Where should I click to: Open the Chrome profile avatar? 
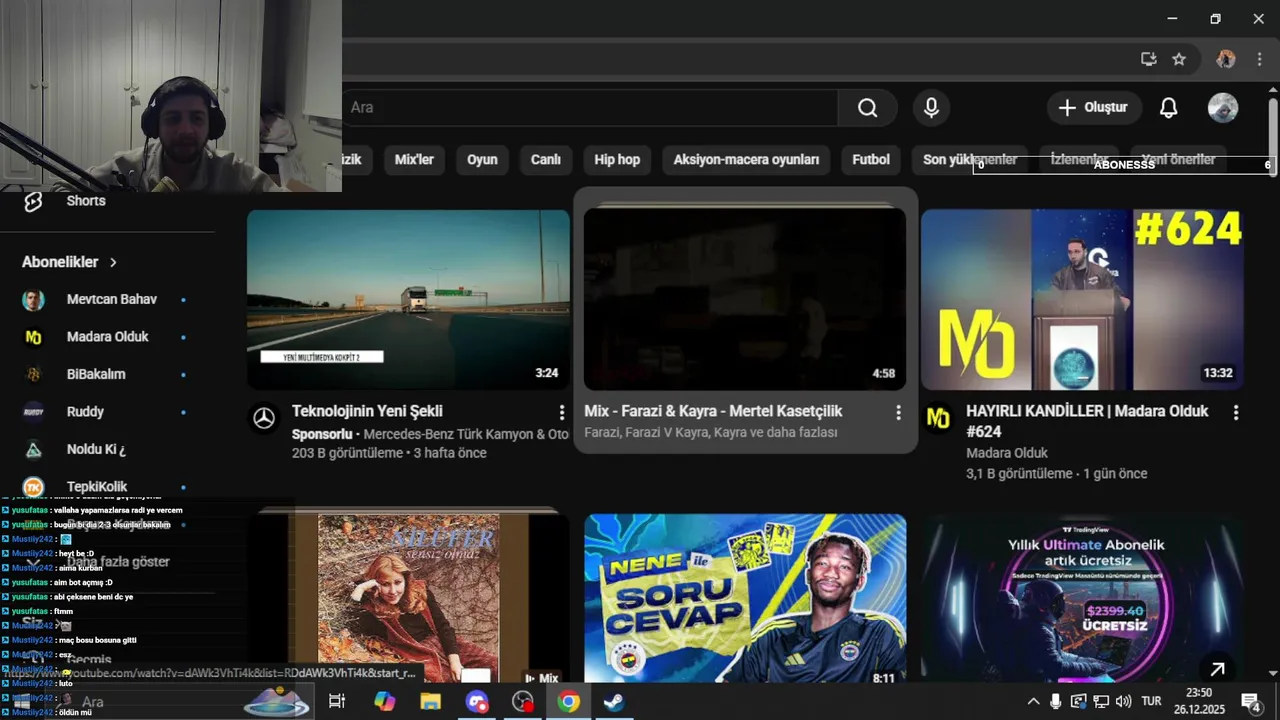click(x=1226, y=59)
